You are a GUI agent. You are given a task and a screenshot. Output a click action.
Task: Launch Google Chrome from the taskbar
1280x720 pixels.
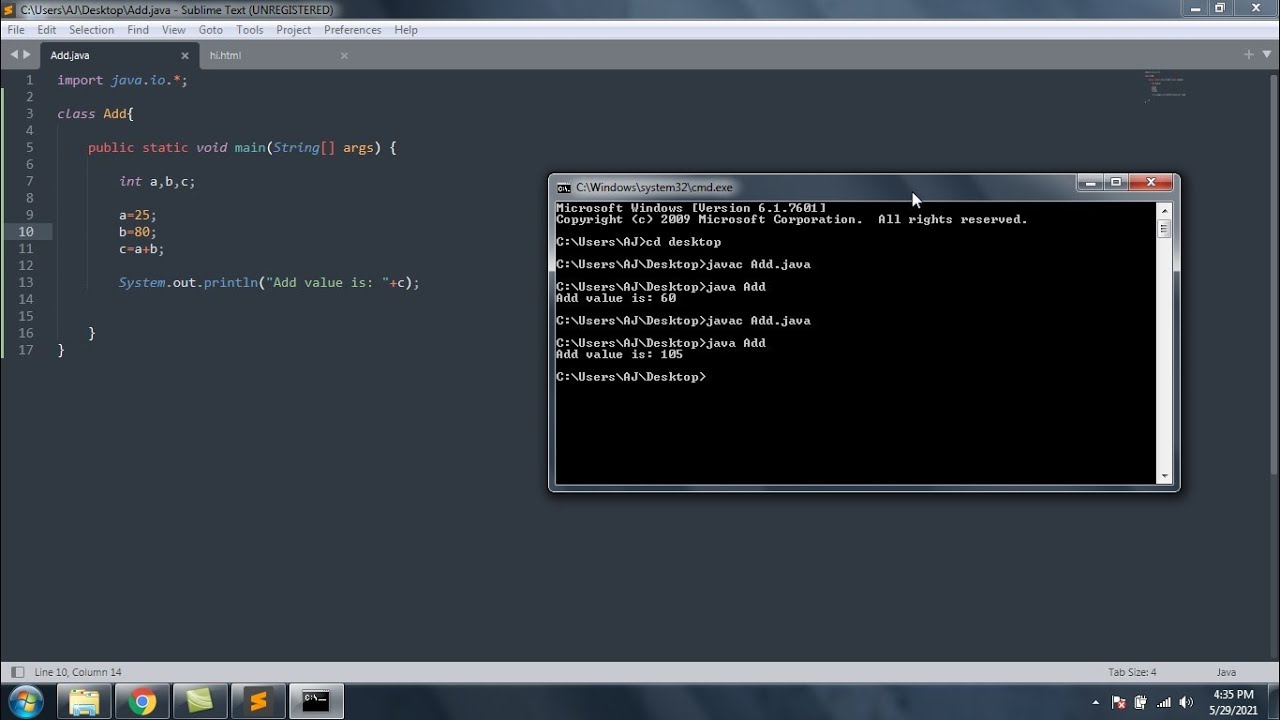point(142,701)
